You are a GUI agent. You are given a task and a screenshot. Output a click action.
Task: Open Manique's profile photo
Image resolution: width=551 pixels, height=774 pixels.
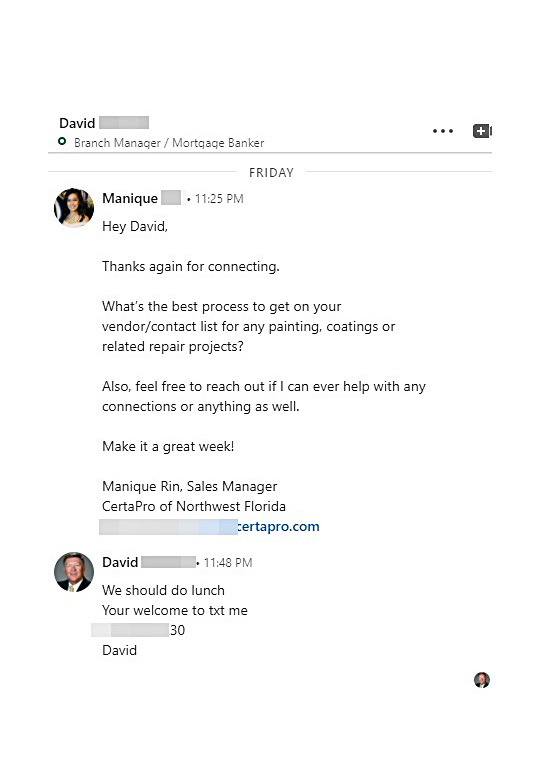(74, 208)
